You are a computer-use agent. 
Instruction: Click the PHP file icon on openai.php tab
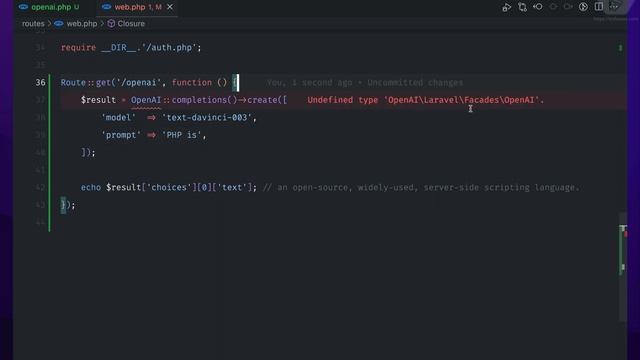coord(24,7)
